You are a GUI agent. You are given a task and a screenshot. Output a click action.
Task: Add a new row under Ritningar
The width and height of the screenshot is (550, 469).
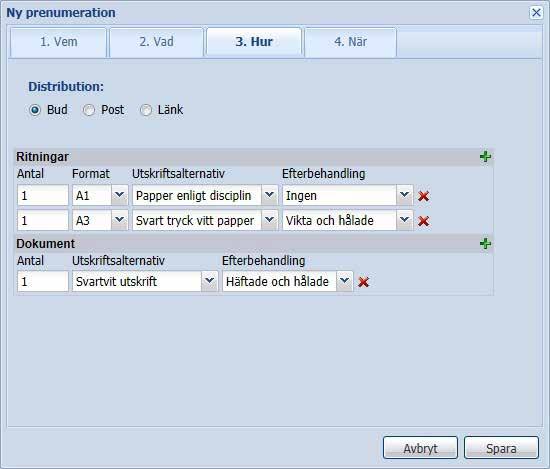pos(485,156)
